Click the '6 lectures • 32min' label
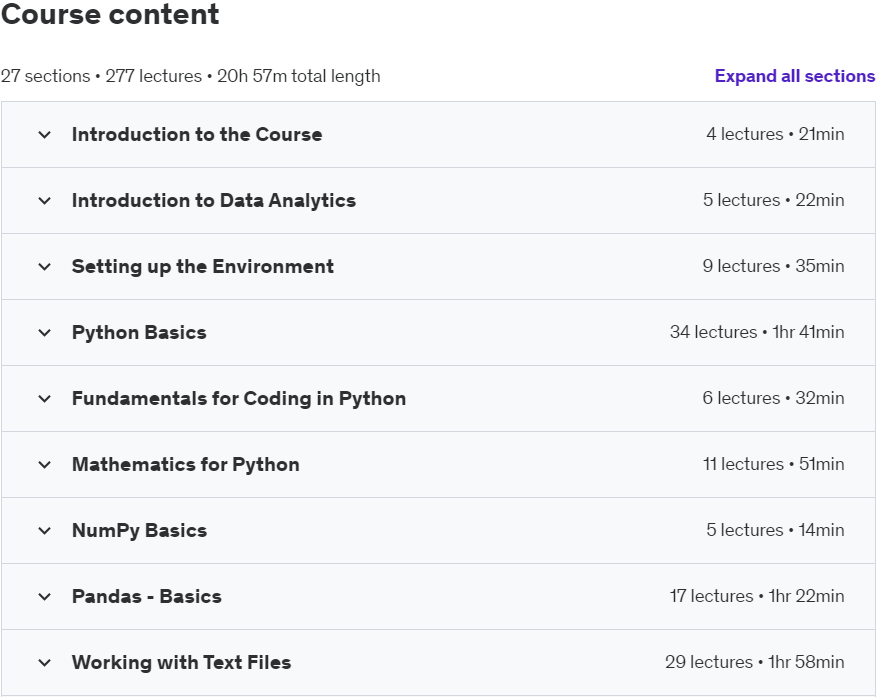Viewport: 877px width, 697px height. click(773, 399)
